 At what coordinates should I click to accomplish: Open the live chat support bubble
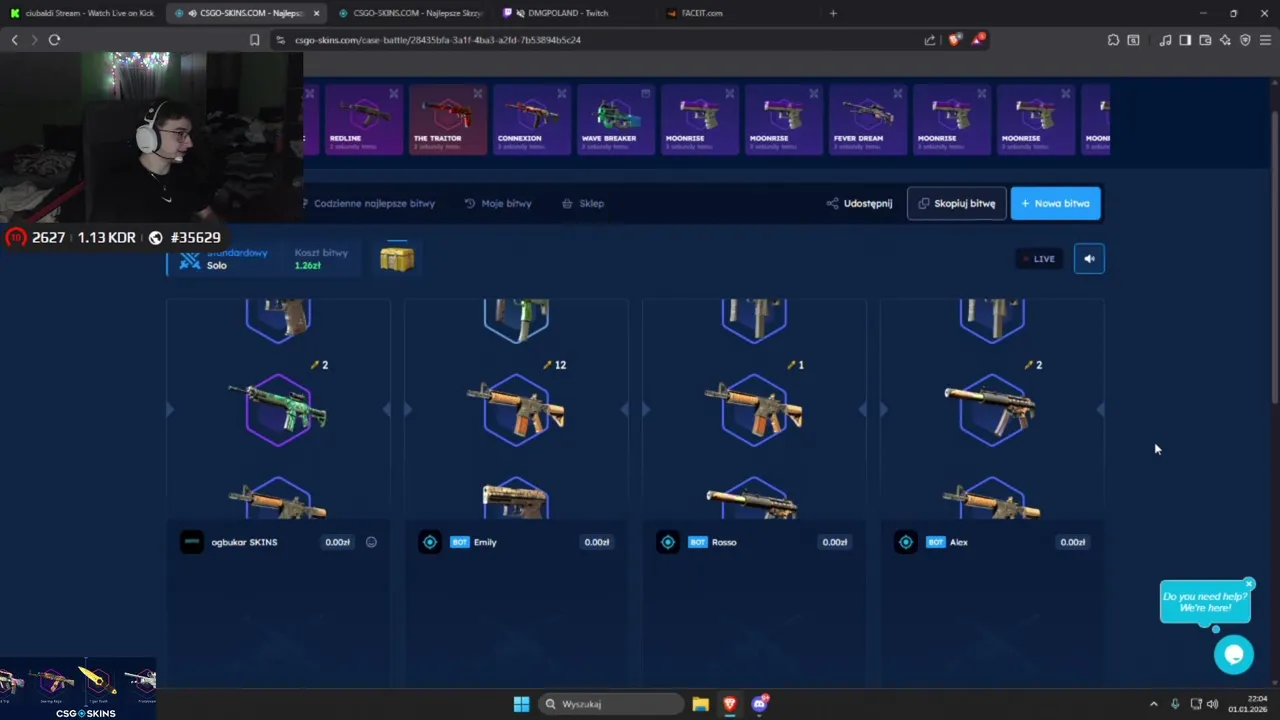(x=1233, y=655)
